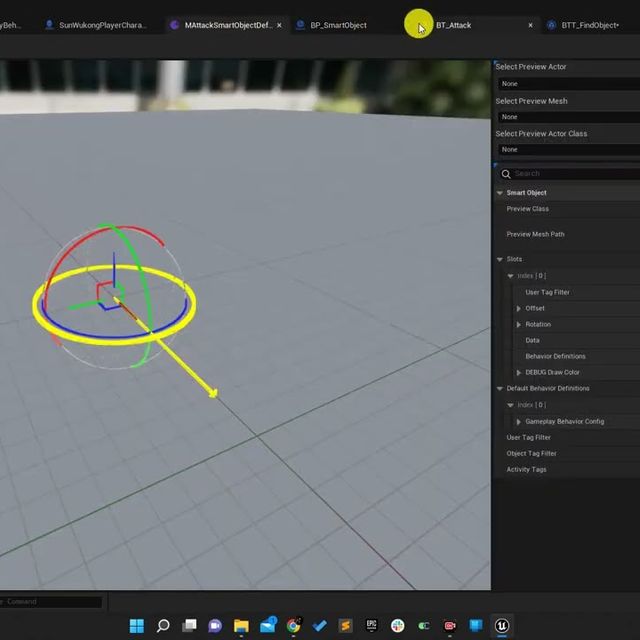Click the SunWukongPlayerChara tab icon
This screenshot has height=640, width=640.
coord(49,25)
